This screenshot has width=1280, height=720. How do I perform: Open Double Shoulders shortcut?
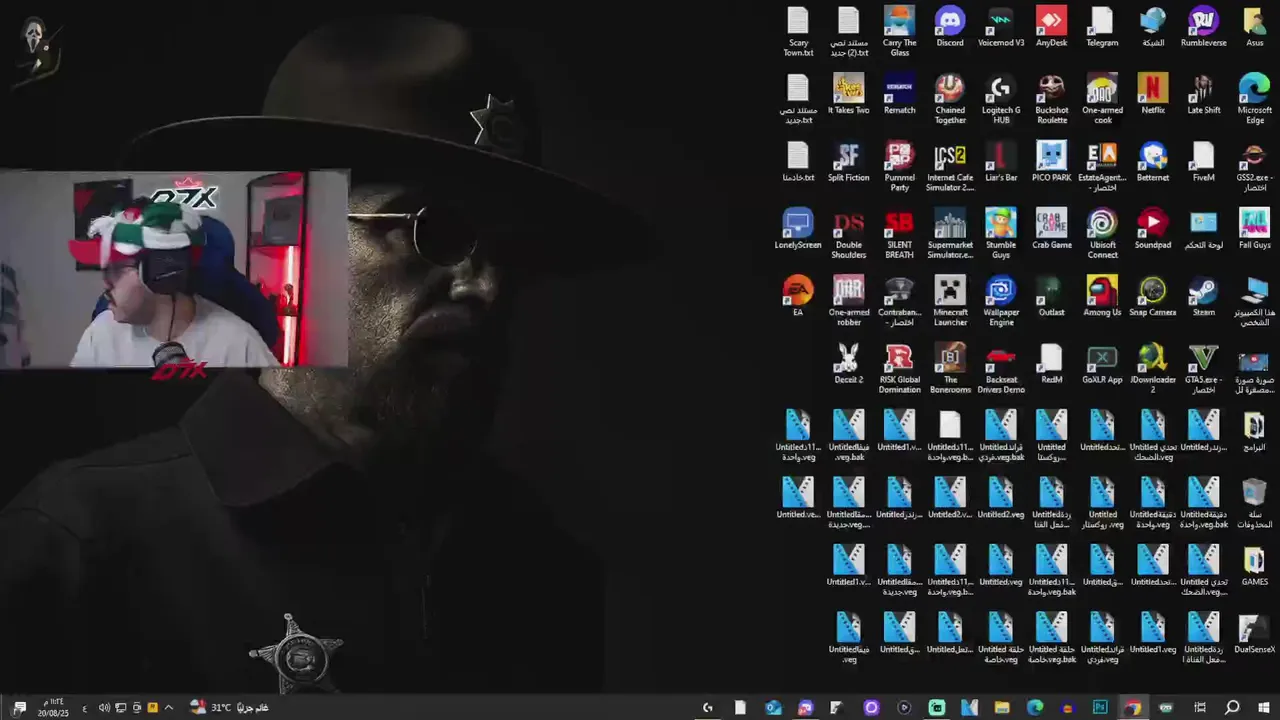848,233
